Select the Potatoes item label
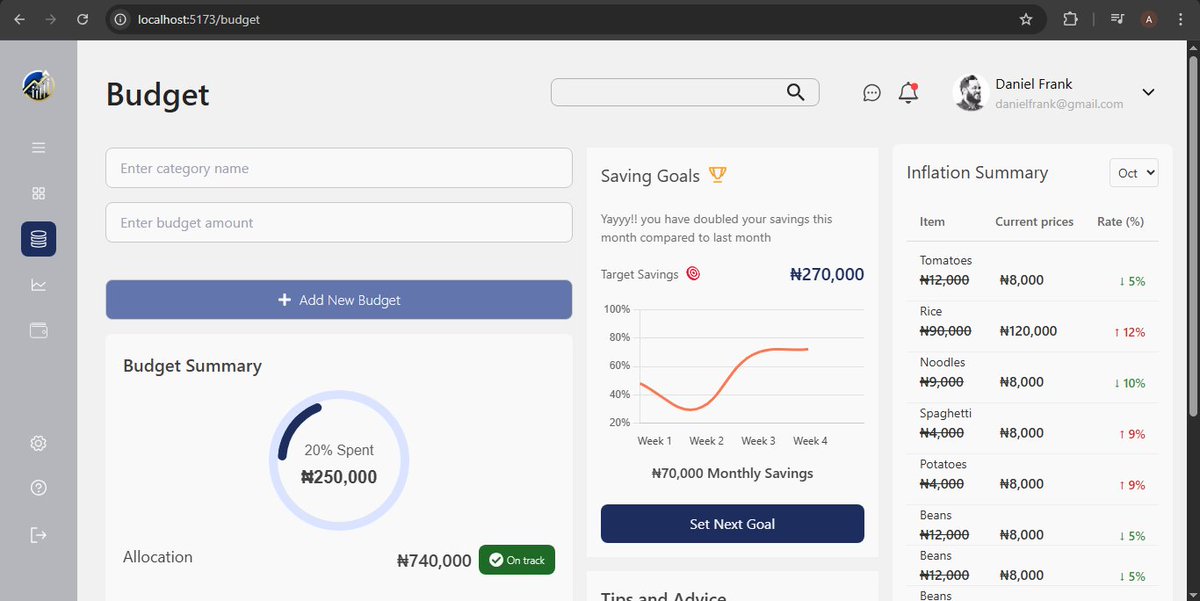Screen dimensions: 1200x601 point(944,464)
